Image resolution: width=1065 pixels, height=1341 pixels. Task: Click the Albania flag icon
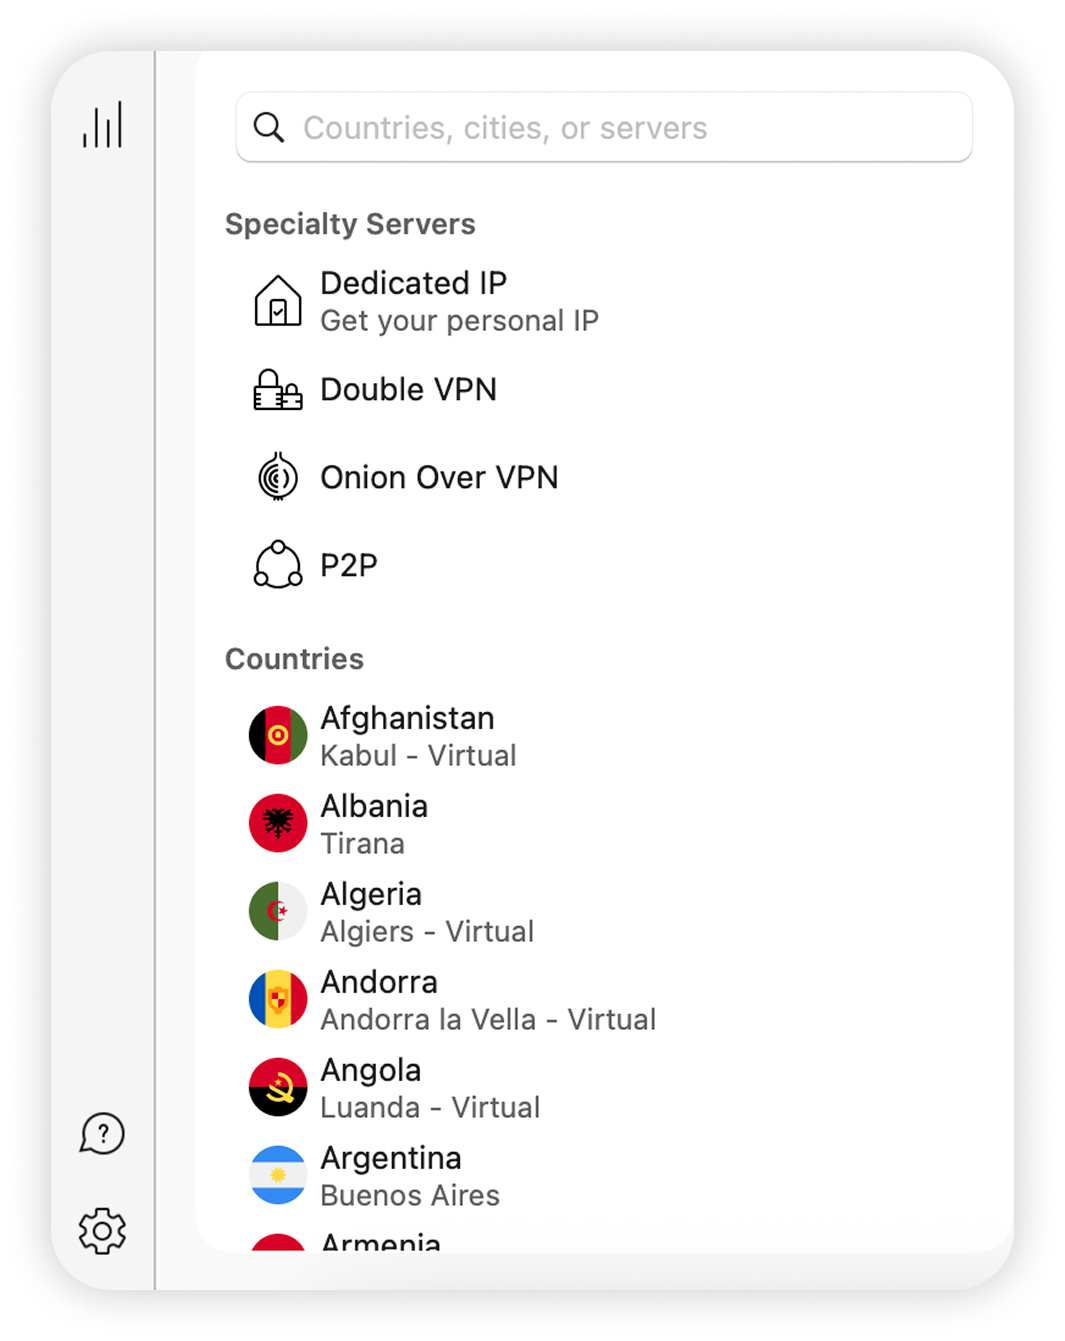(278, 823)
